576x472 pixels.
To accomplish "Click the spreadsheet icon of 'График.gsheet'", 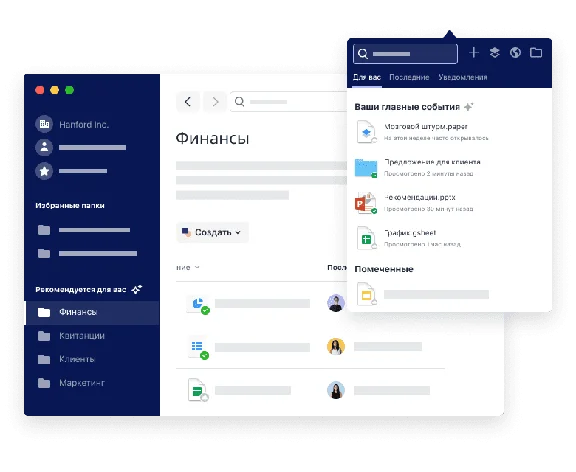I will click(367, 238).
